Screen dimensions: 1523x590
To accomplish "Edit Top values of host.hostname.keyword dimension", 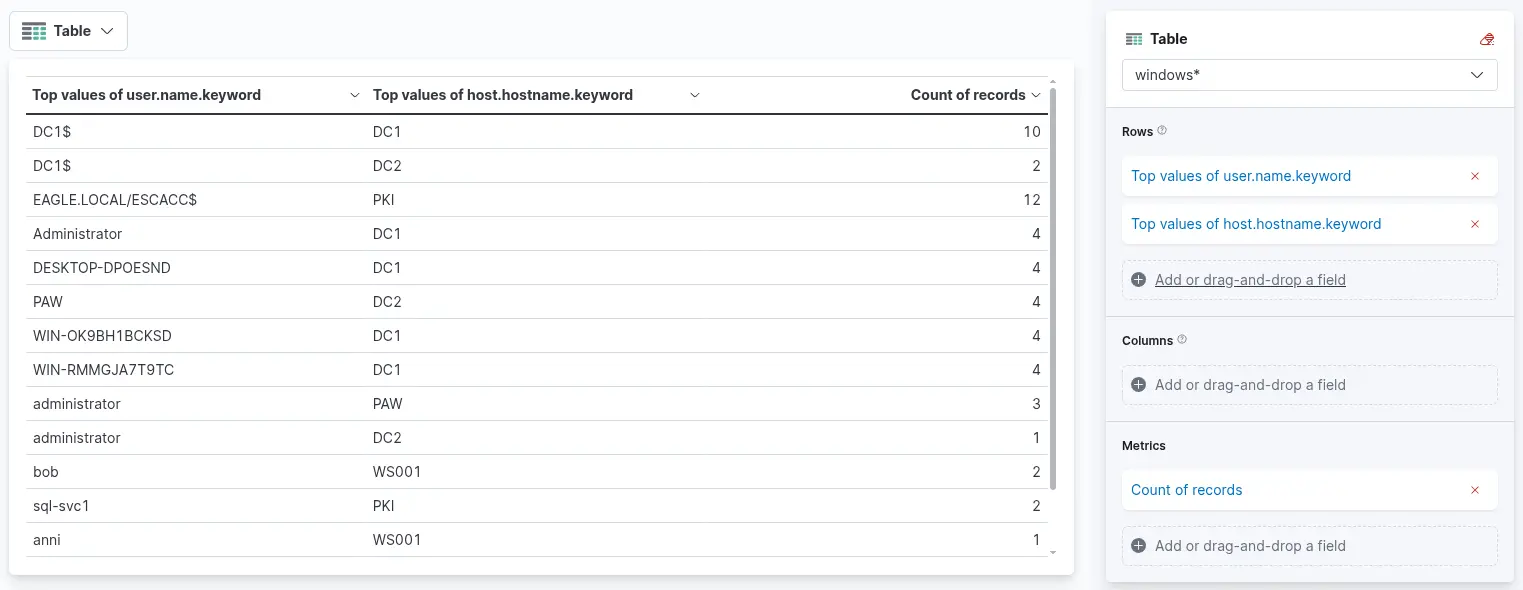I will 1256,224.
